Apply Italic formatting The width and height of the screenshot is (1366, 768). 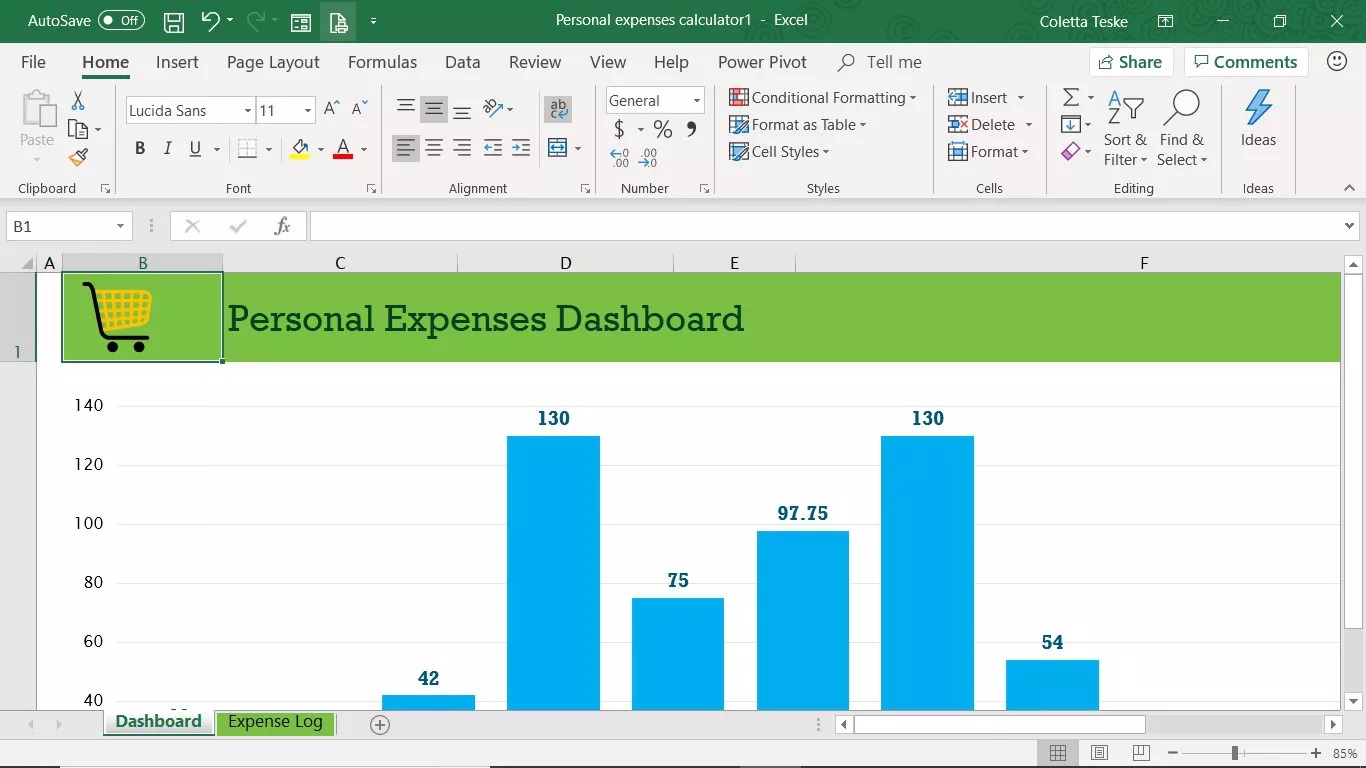167,149
